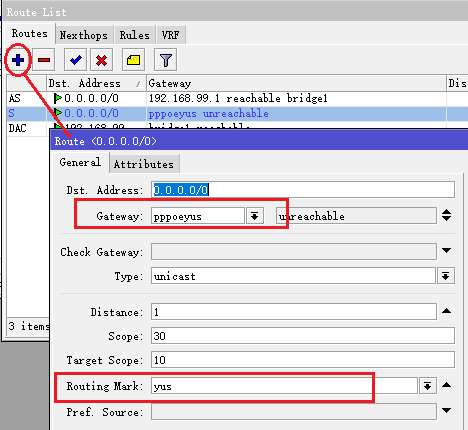Collapse the Routing Mark field arrow
This screenshot has height=430, width=468.
coord(447,385)
